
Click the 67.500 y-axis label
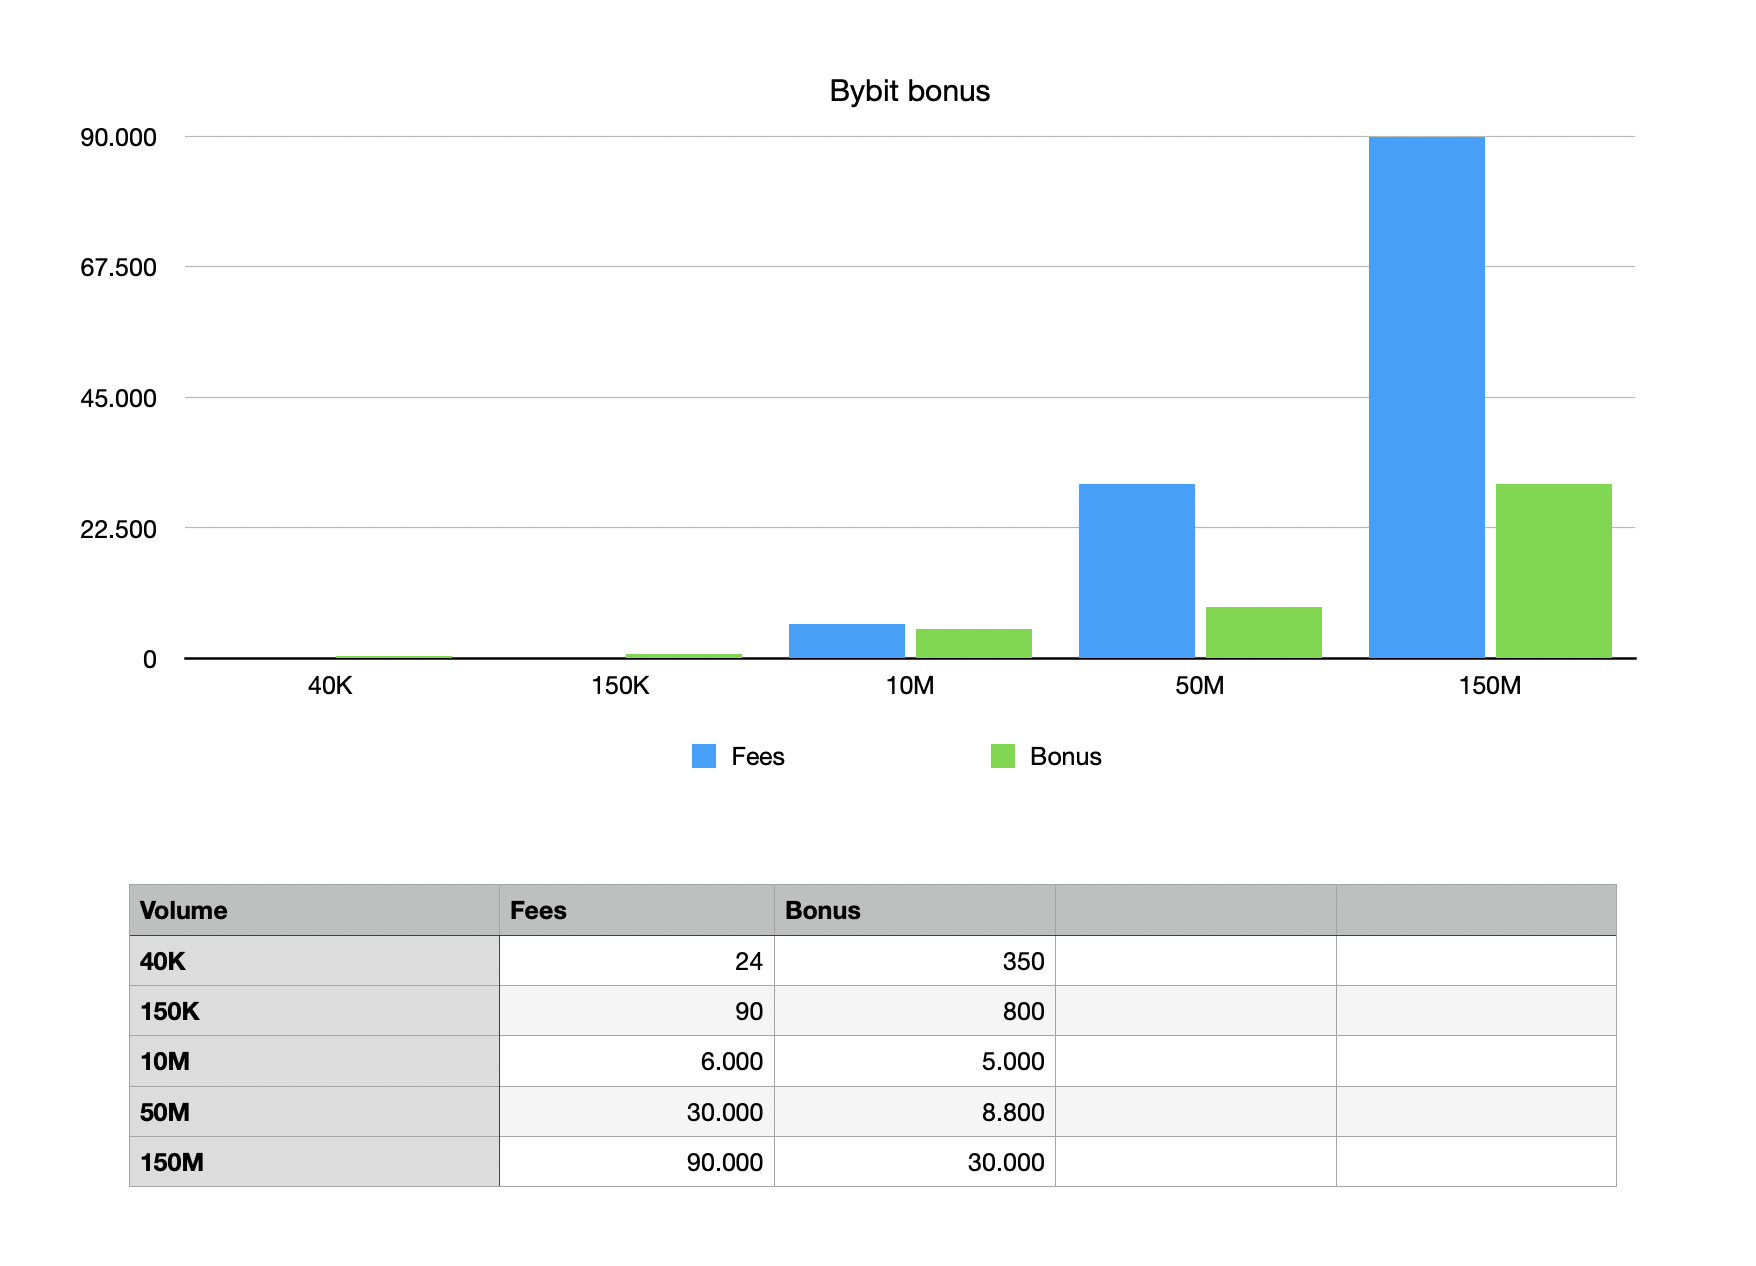(x=118, y=267)
